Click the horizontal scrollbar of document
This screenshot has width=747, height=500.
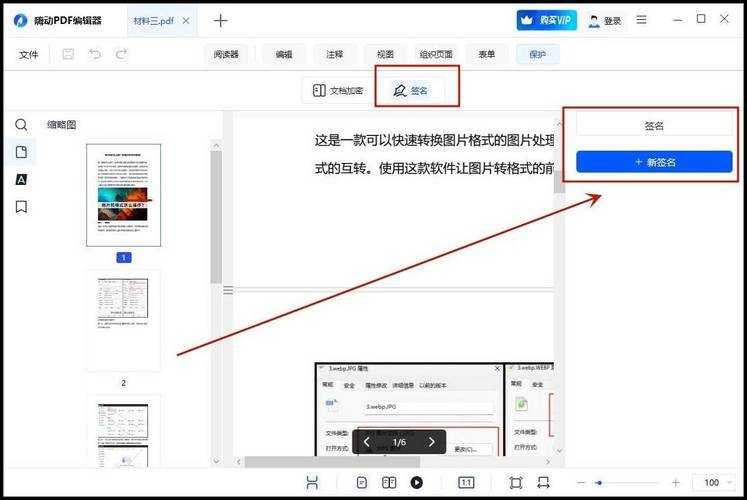point(332,461)
